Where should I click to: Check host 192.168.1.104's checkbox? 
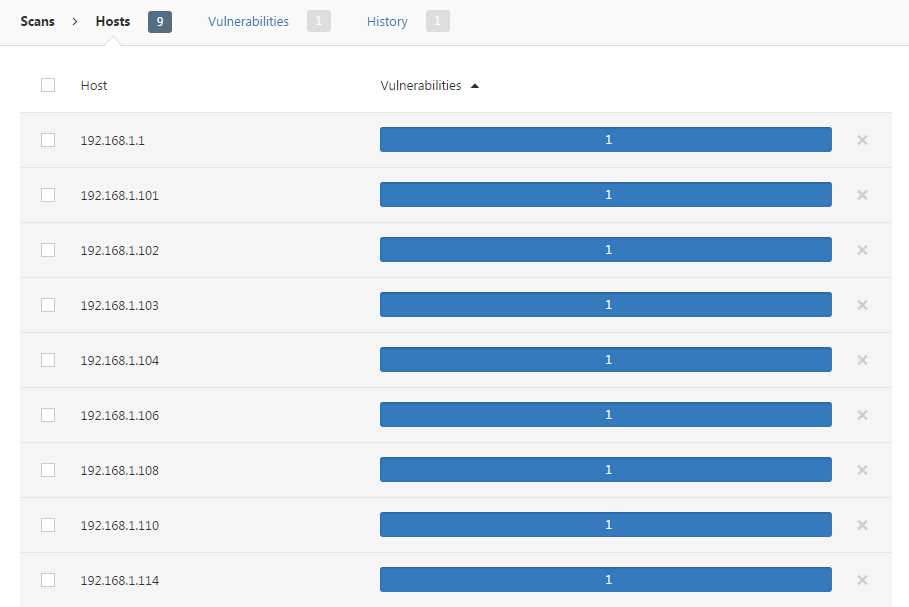48,360
